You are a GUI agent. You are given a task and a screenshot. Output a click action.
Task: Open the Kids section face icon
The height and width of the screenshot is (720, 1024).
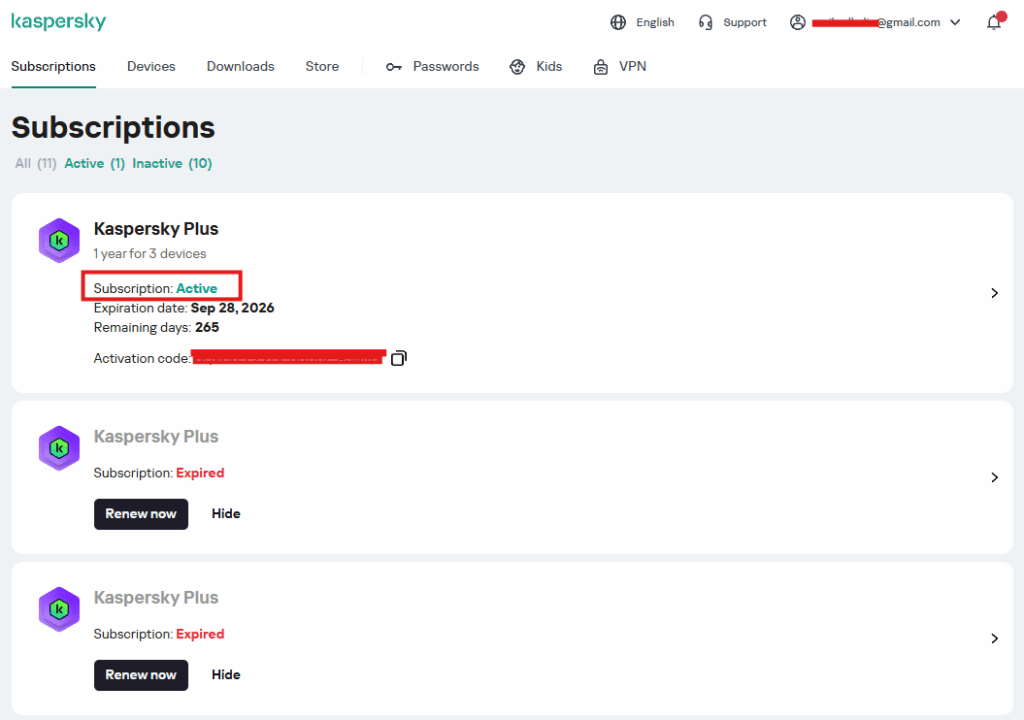(517, 67)
